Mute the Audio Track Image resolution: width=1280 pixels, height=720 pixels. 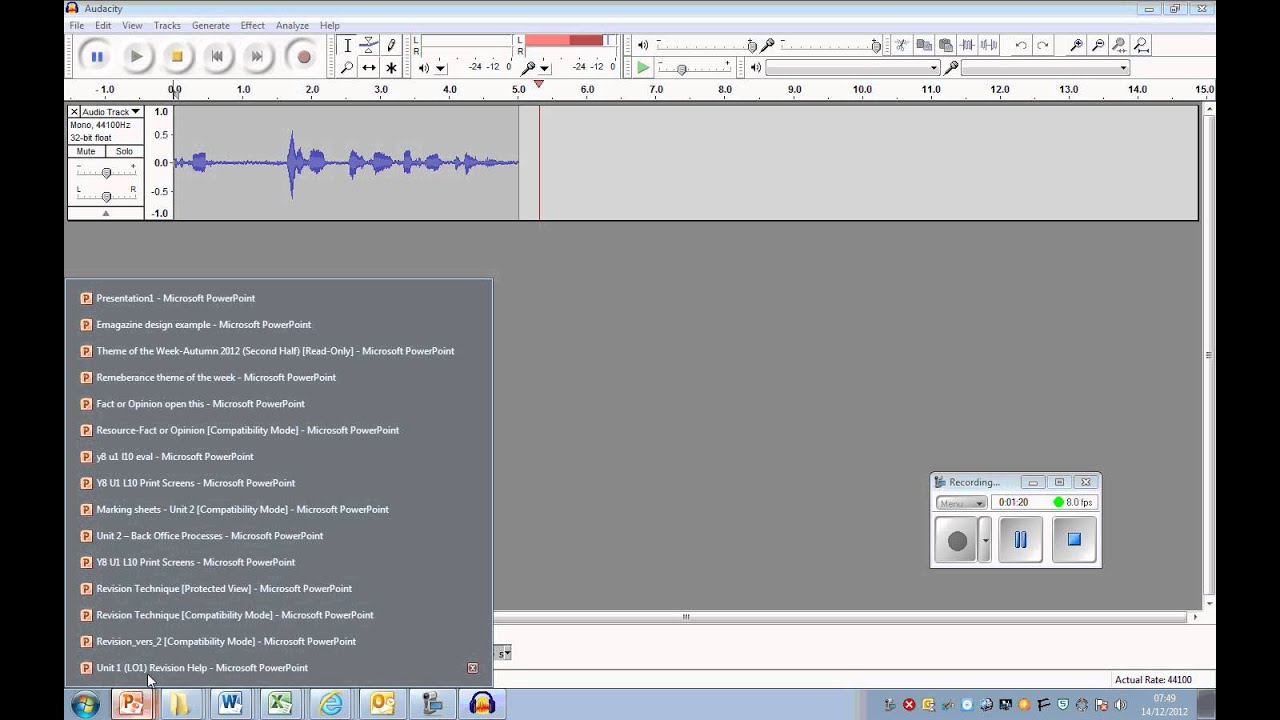coord(86,151)
